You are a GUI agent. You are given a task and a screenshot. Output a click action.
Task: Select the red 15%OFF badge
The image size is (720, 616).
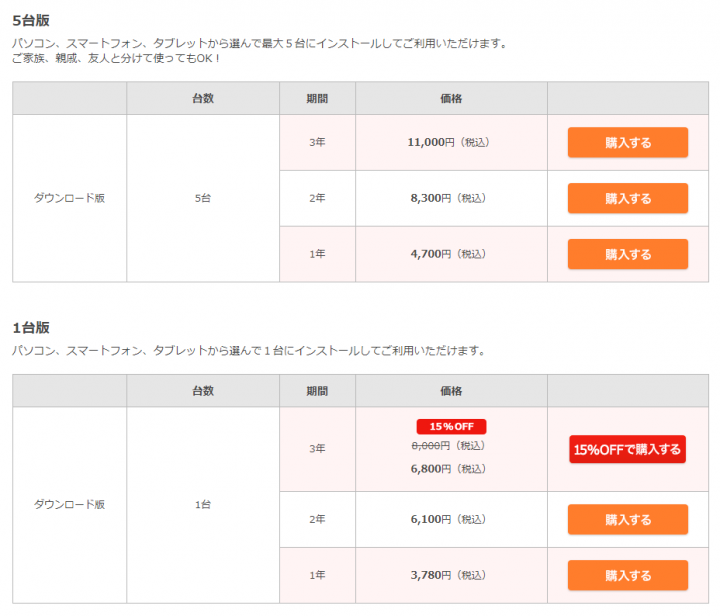pos(451,426)
